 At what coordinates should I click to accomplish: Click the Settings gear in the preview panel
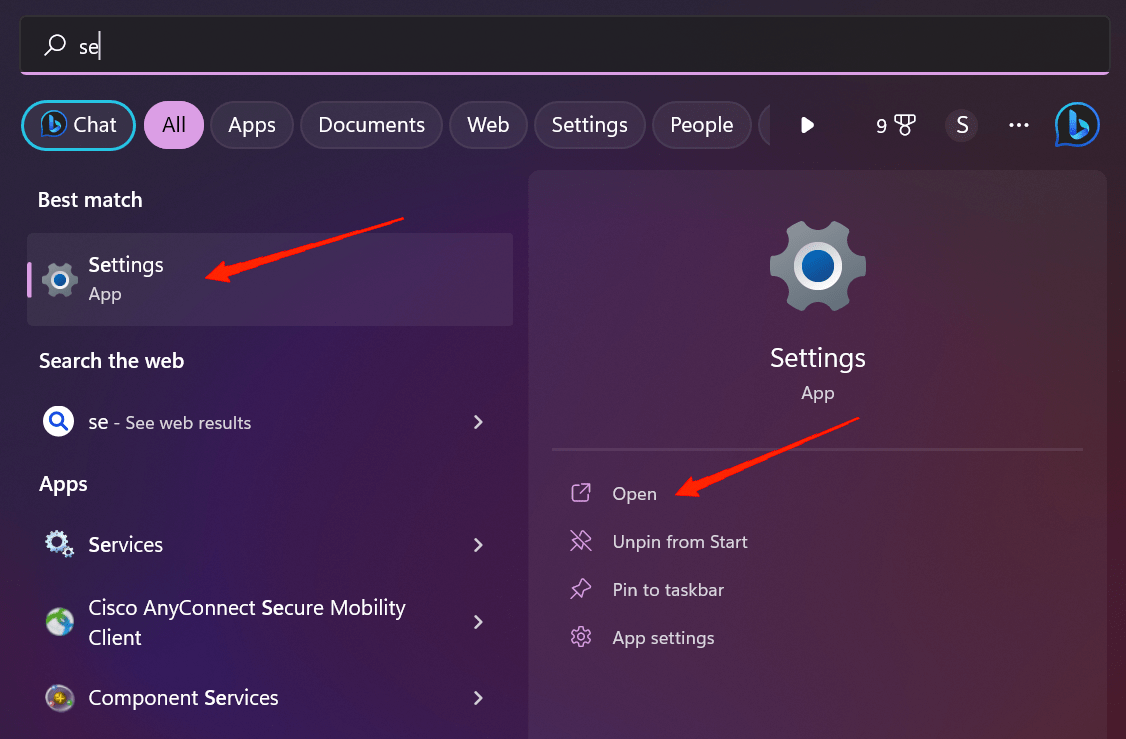(x=817, y=265)
